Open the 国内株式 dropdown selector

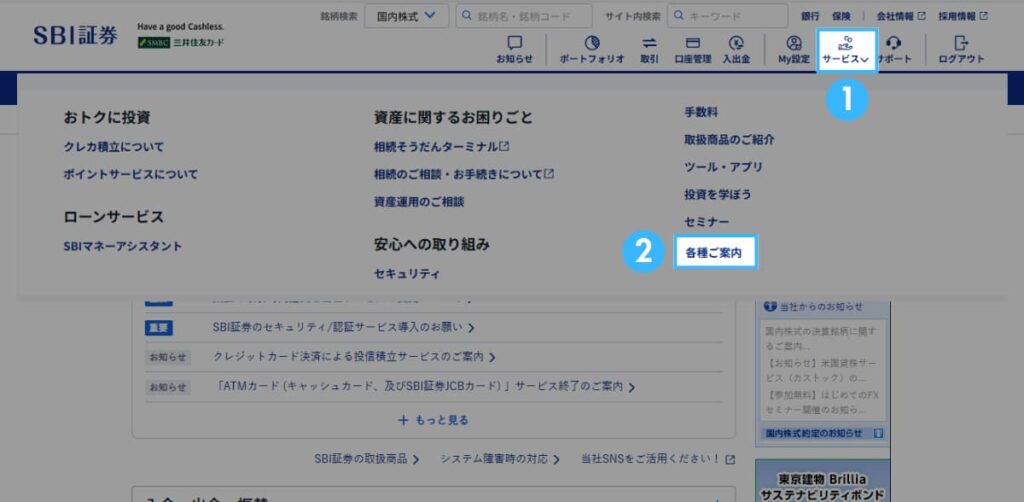coord(406,16)
